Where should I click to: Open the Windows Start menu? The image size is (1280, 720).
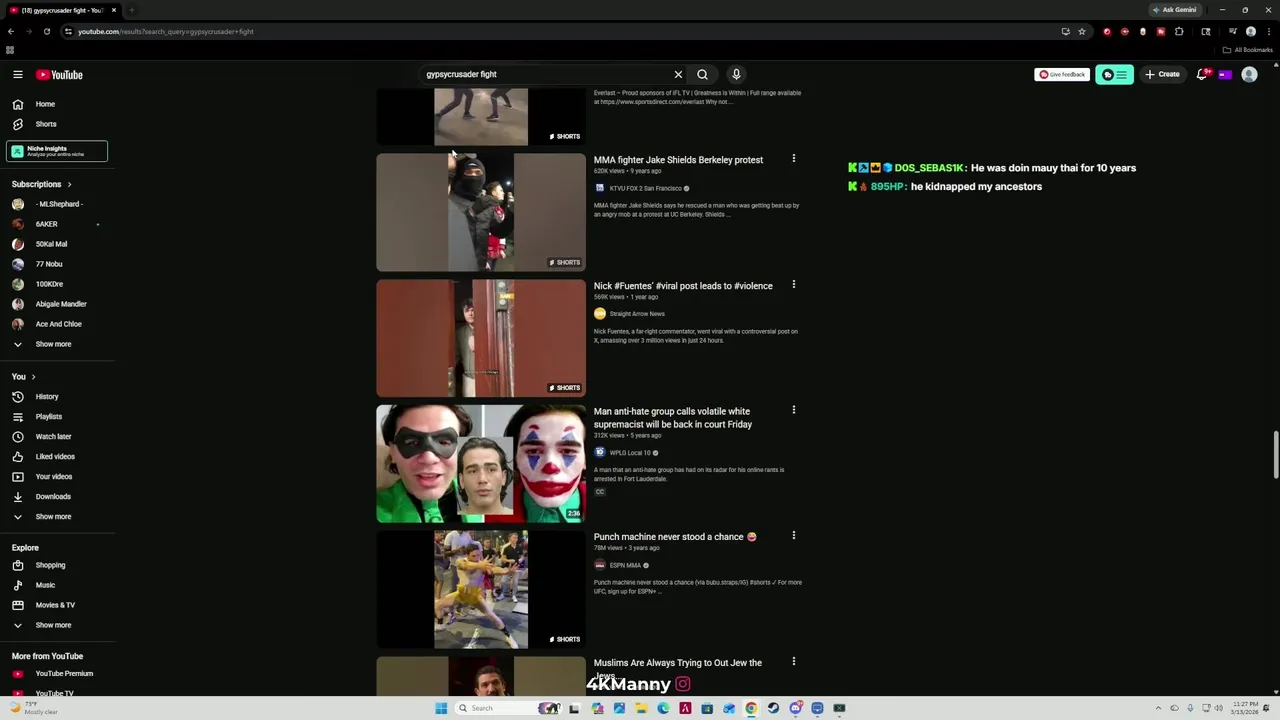click(441, 708)
